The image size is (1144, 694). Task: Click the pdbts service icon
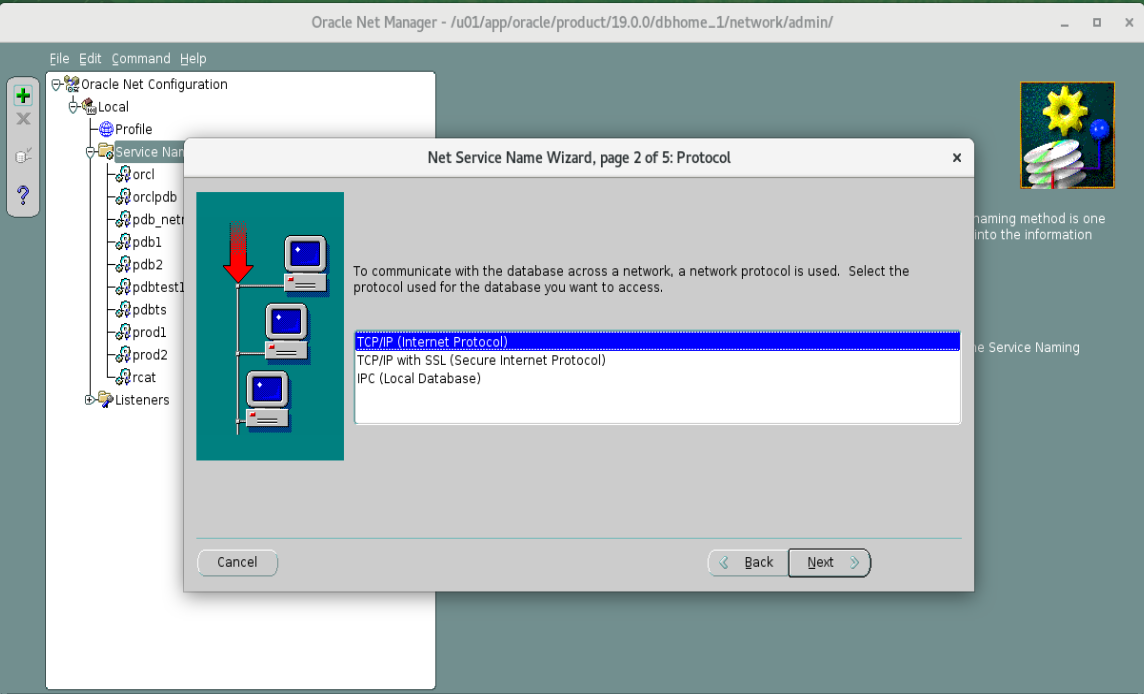(x=123, y=310)
